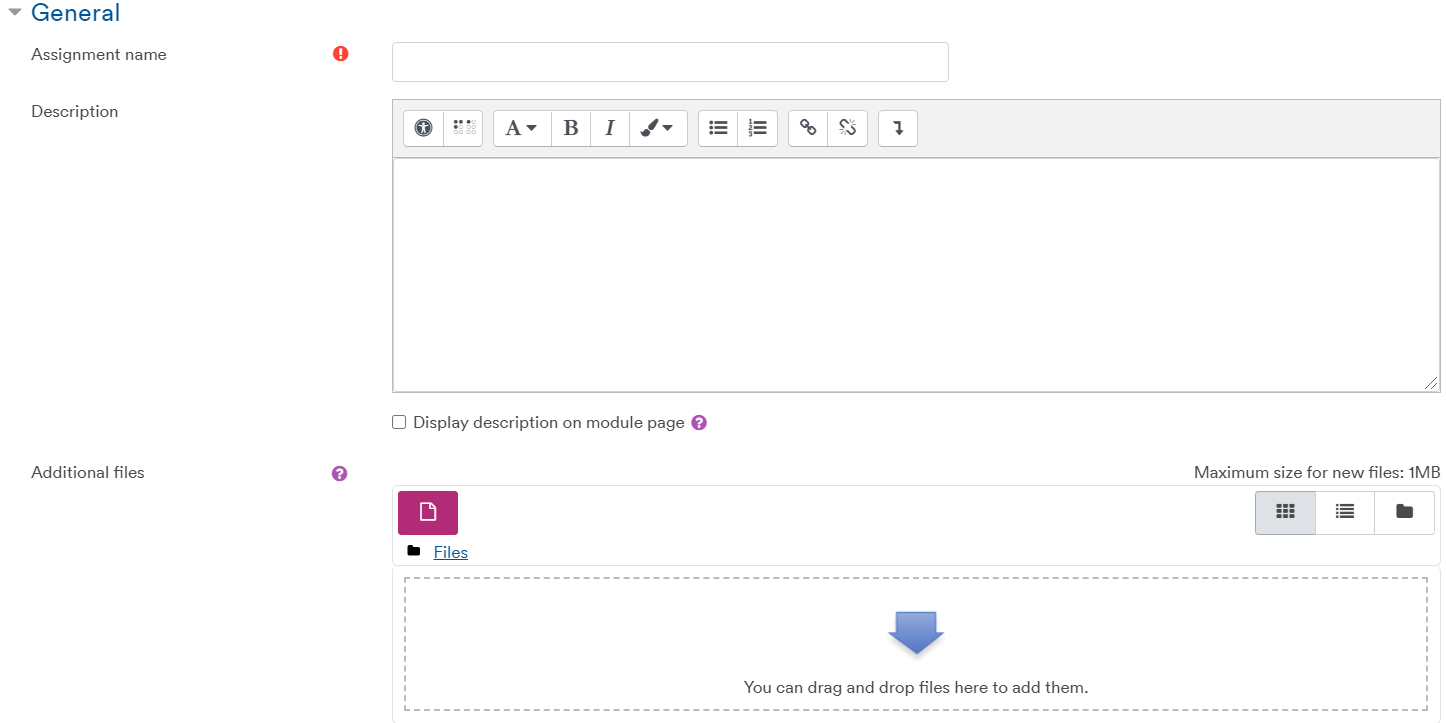Open the Files folder link
Viewport: 1446px width, 723px height.
click(450, 552)
